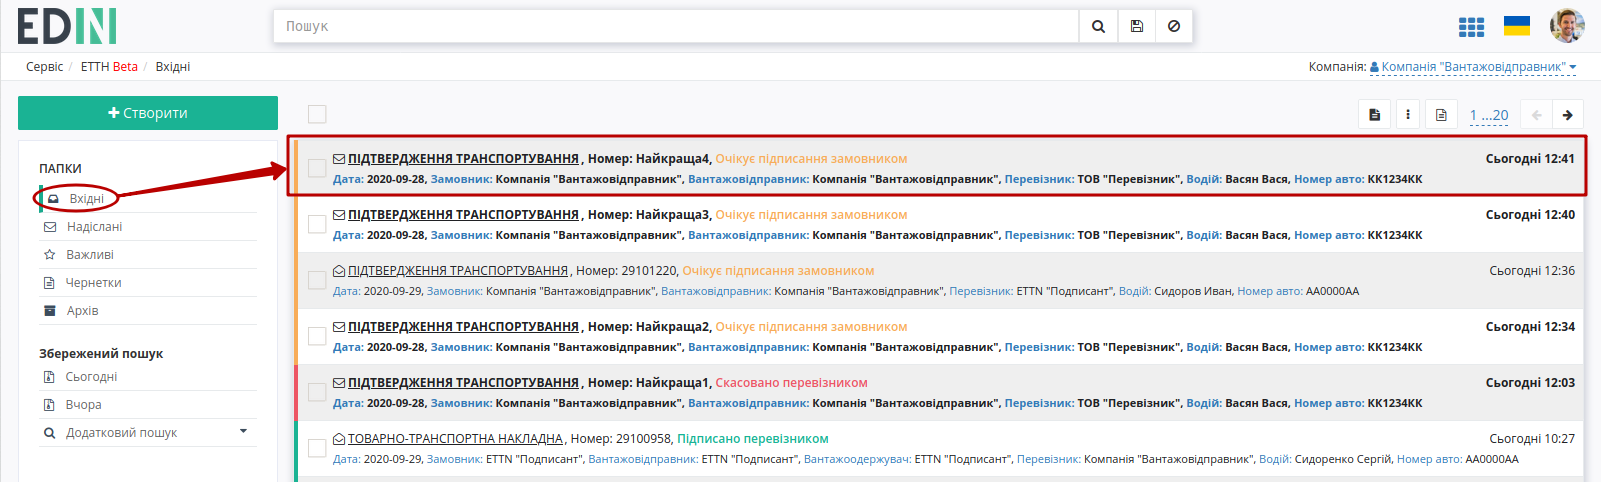Open the Надіслані folder
This screenshot has width=1601, height=482.
click(94, 227)
